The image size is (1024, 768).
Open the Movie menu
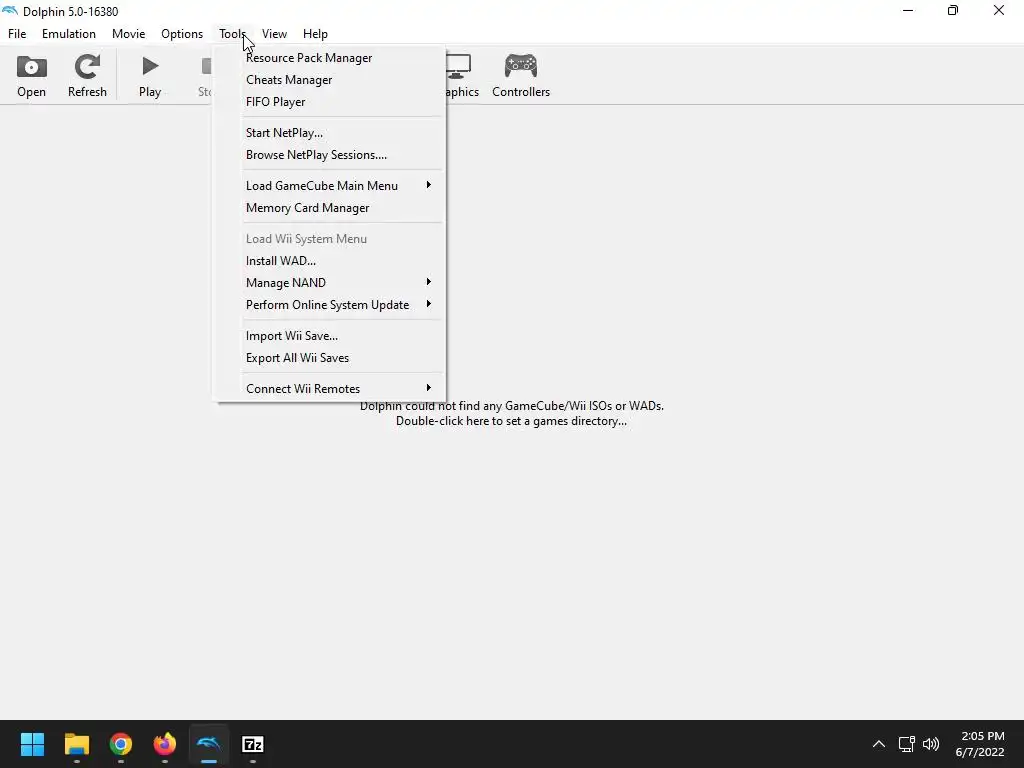click(128, 34)
